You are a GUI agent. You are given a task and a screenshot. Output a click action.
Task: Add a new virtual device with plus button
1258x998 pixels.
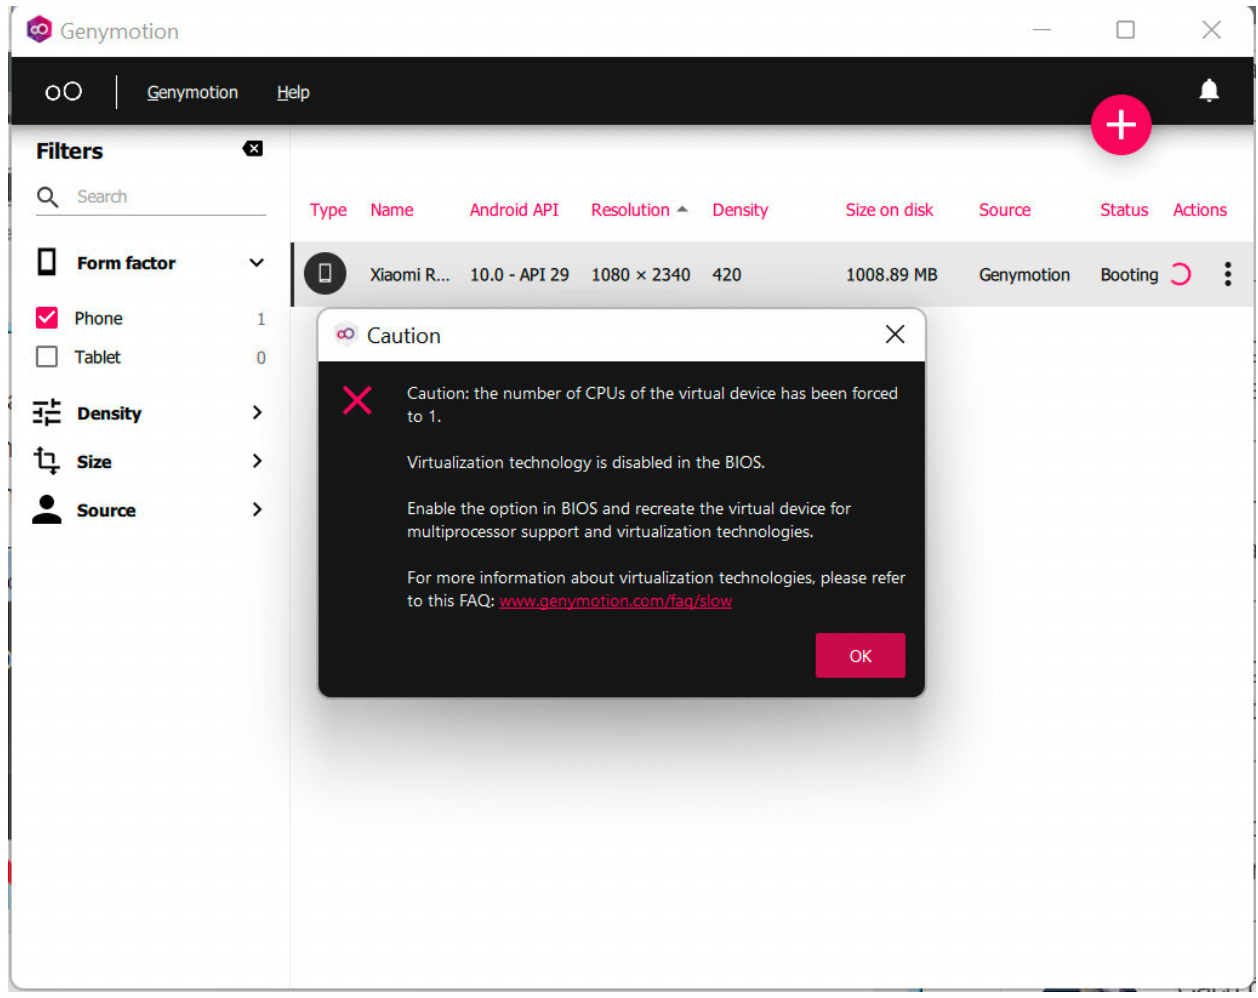[x=1121, y=125]
